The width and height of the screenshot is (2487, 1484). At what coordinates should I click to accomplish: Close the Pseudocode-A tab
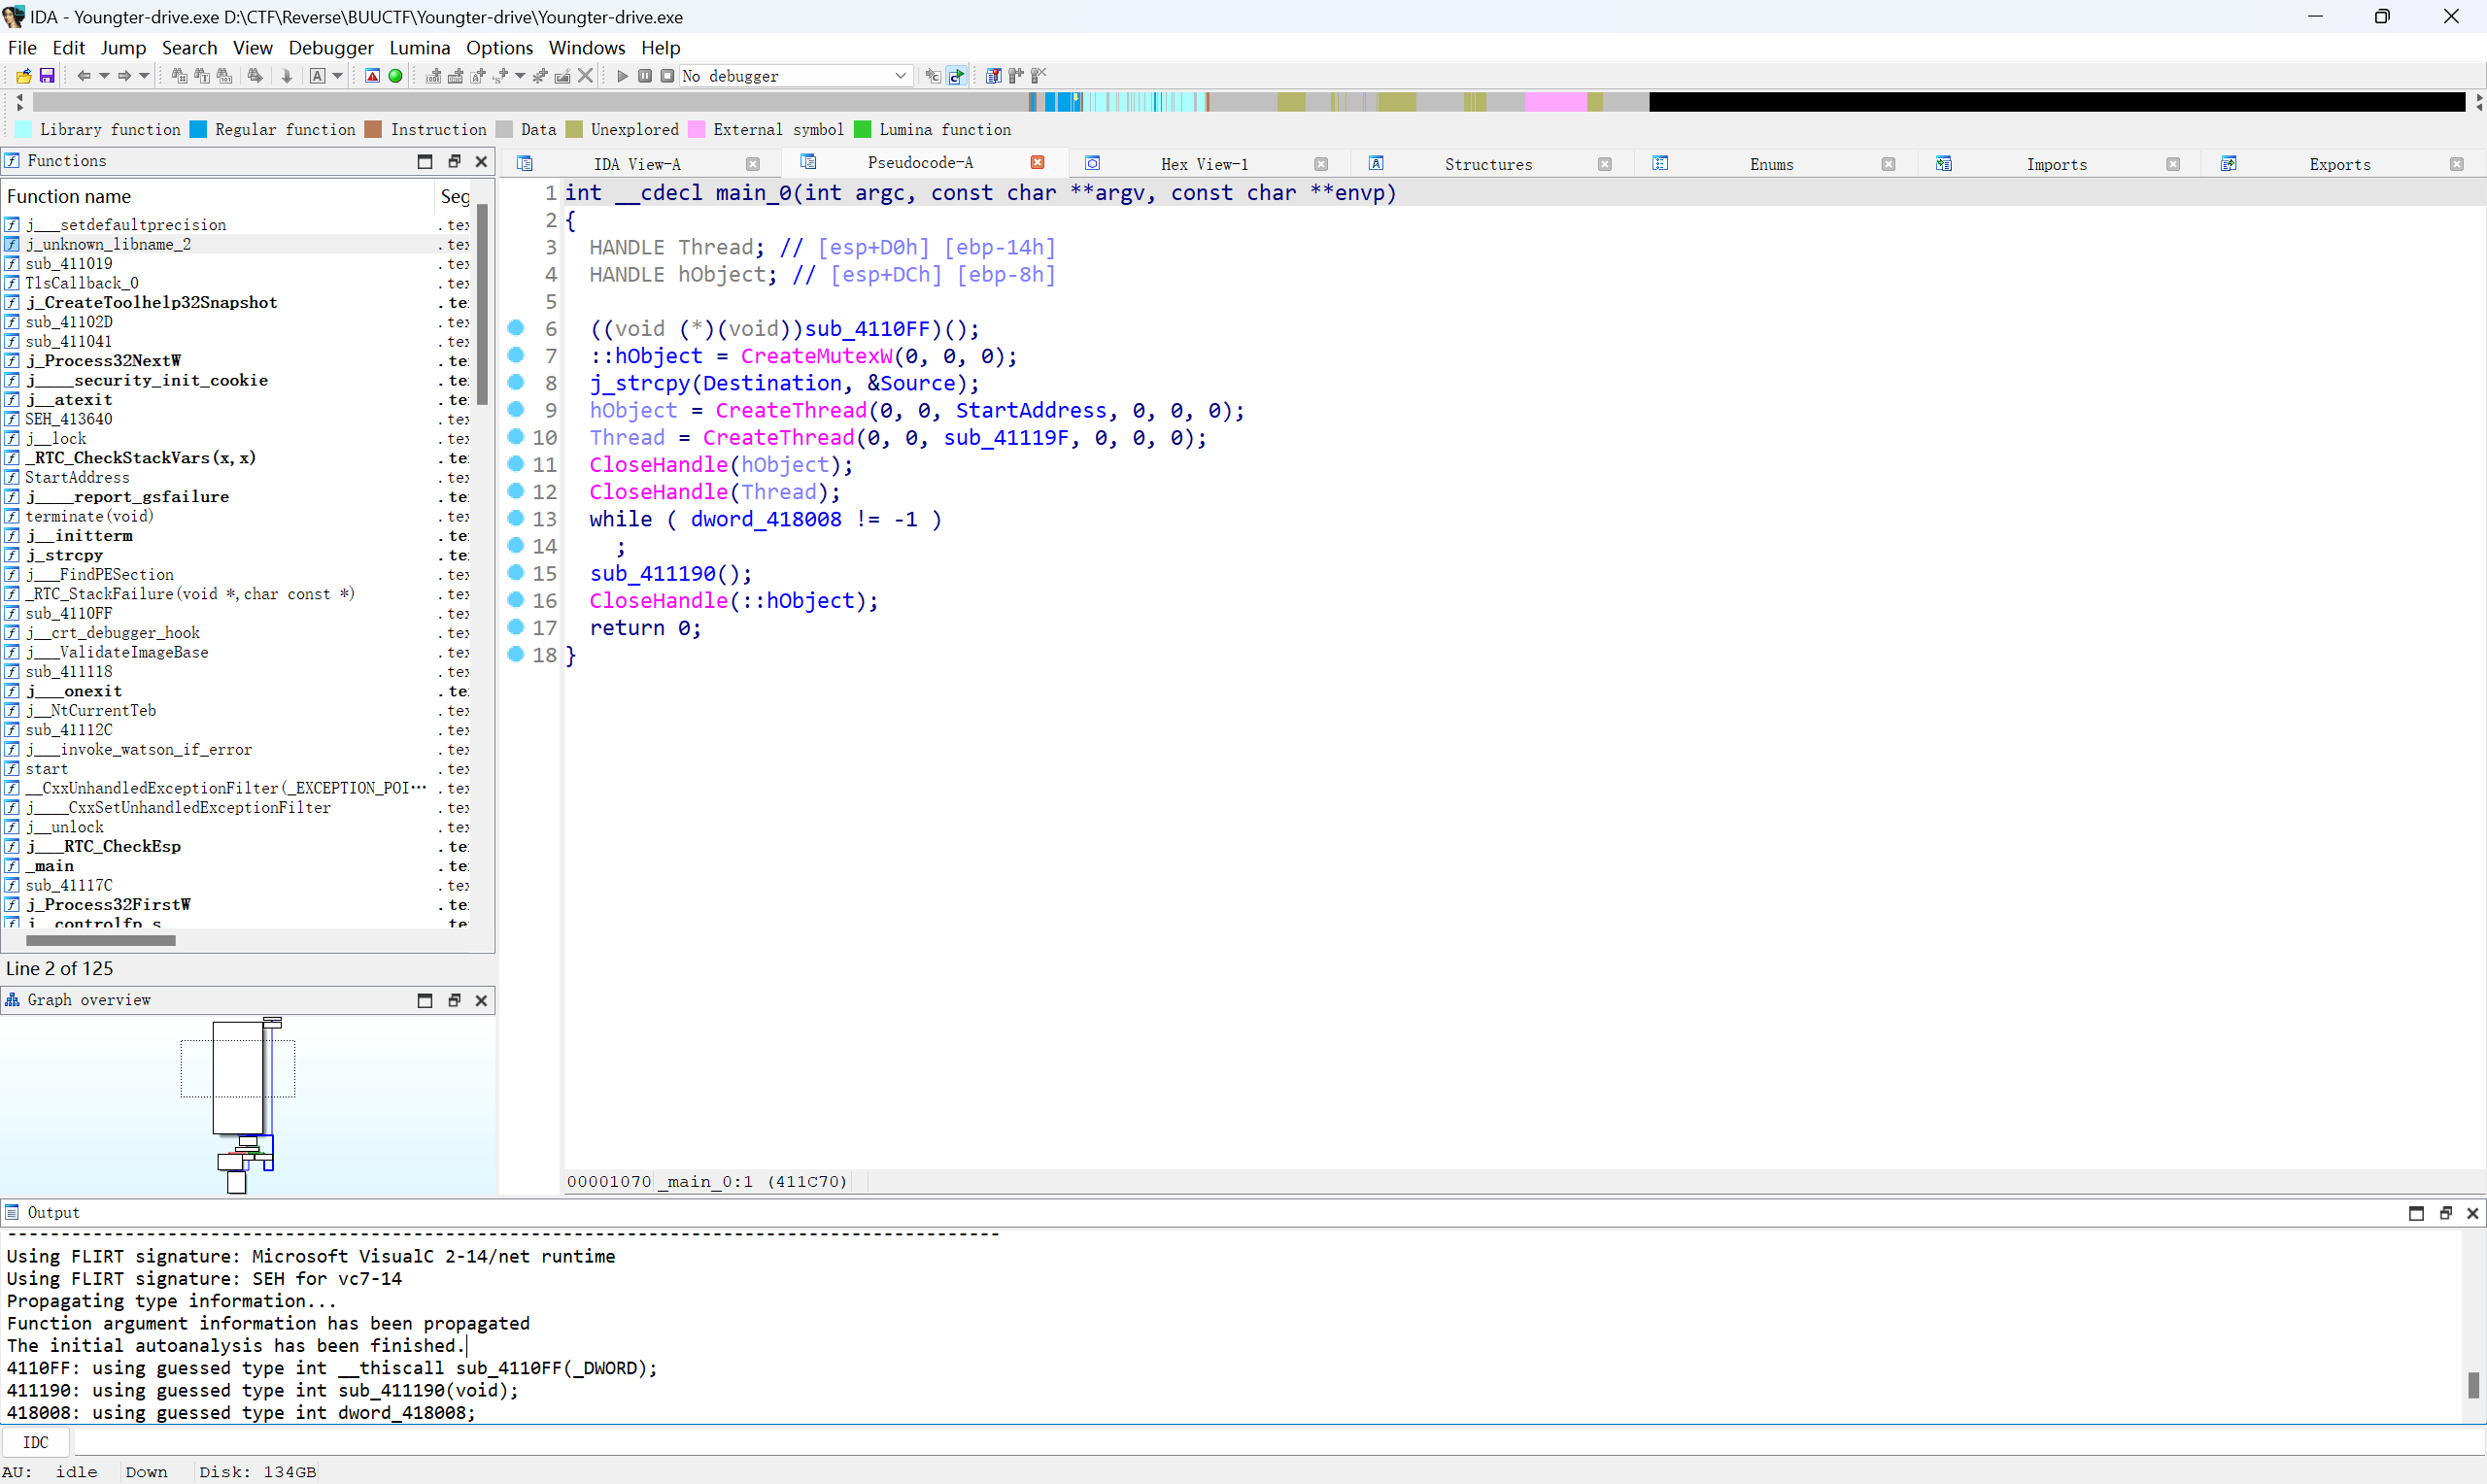1038,163
